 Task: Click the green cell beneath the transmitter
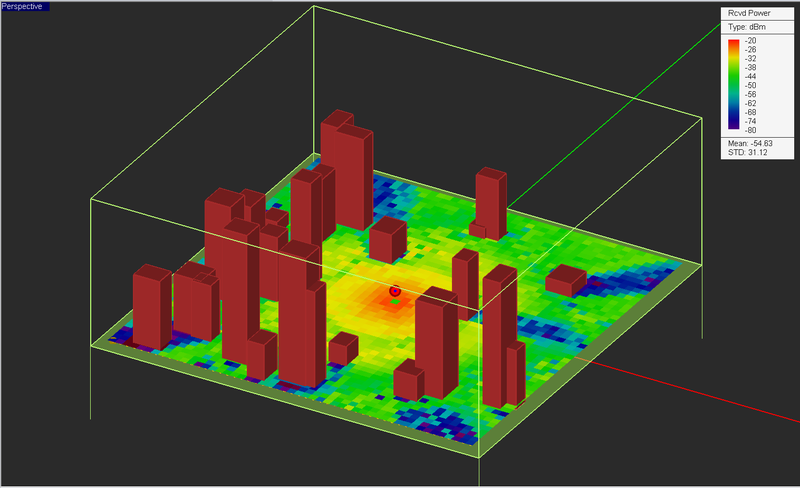pyautogui.click(x=395, y=302)
